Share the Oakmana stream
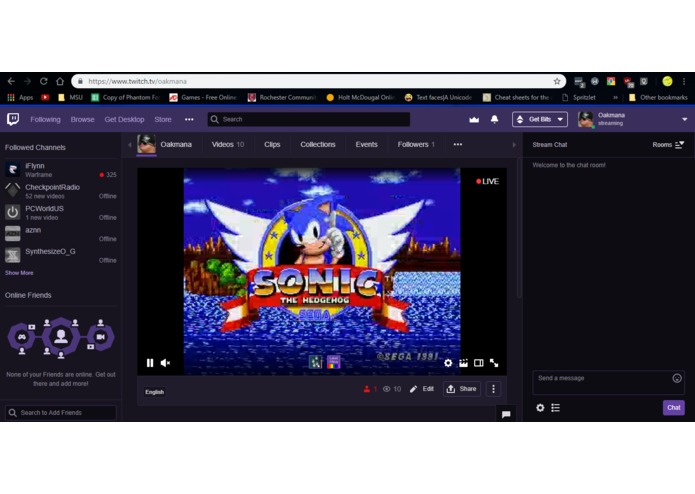This screenshot has height=494, width=695. pos(461,389)
